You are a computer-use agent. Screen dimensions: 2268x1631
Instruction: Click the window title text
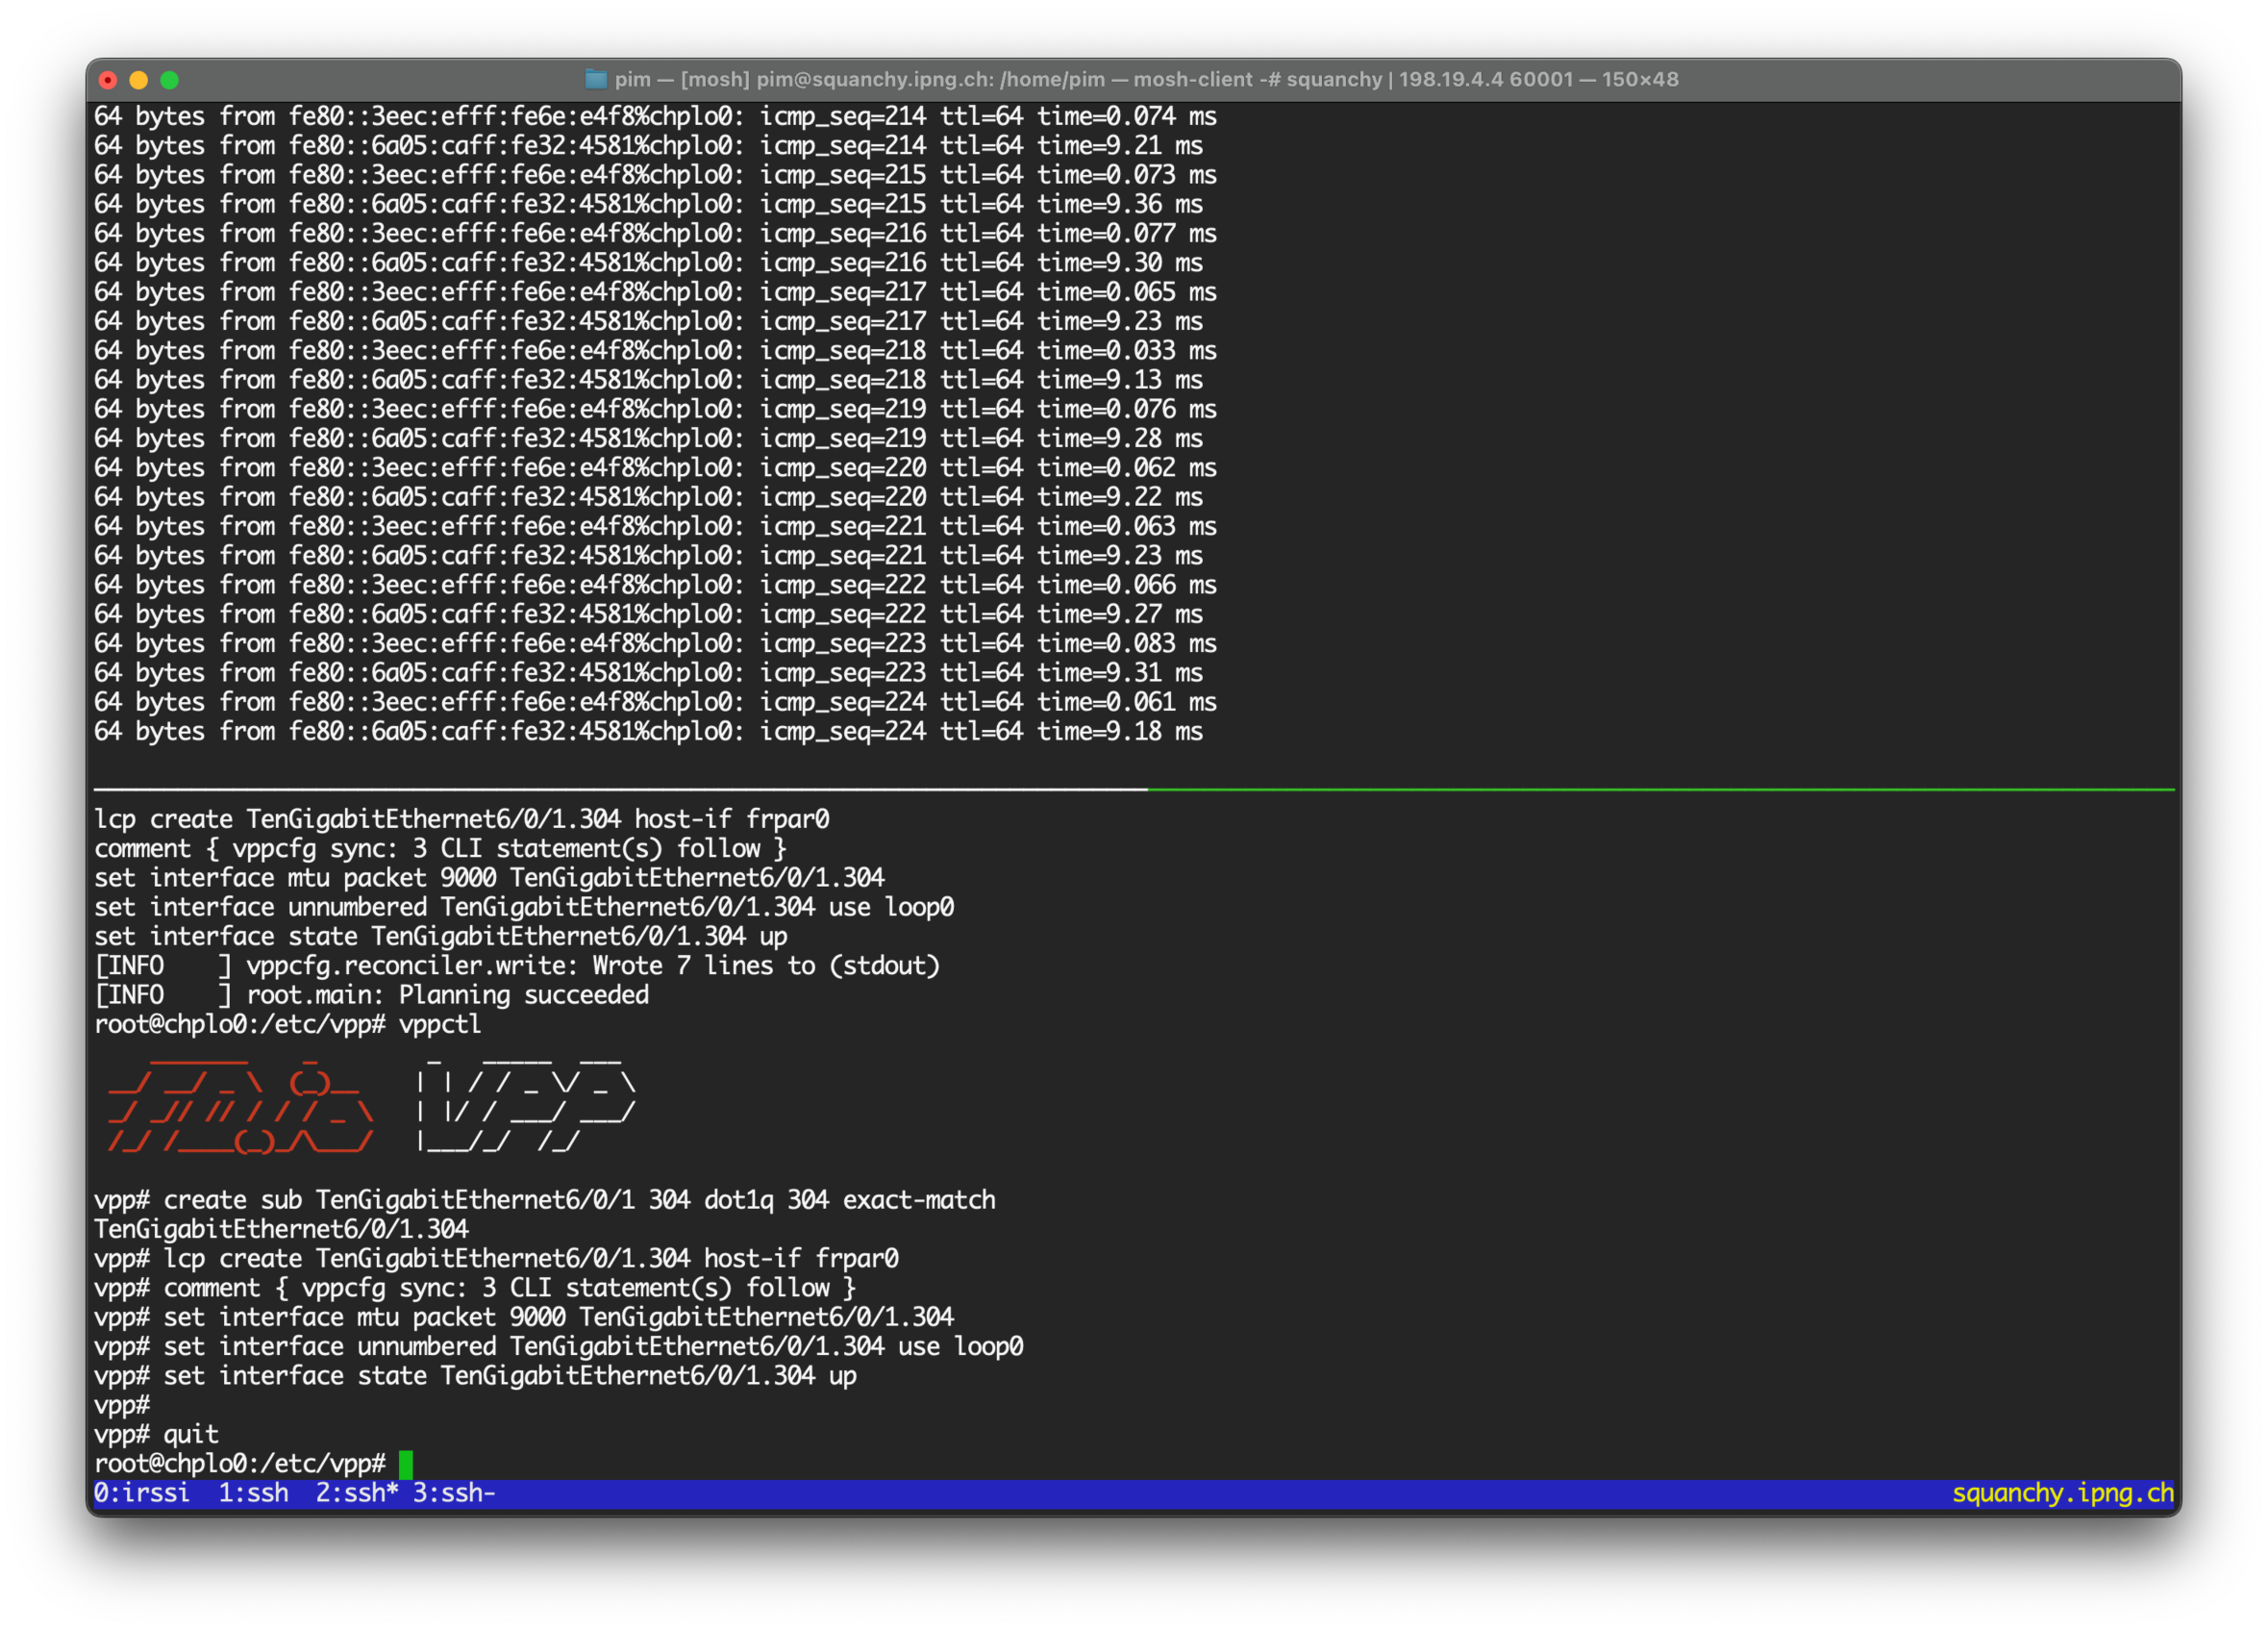(x=1146, y=79)
